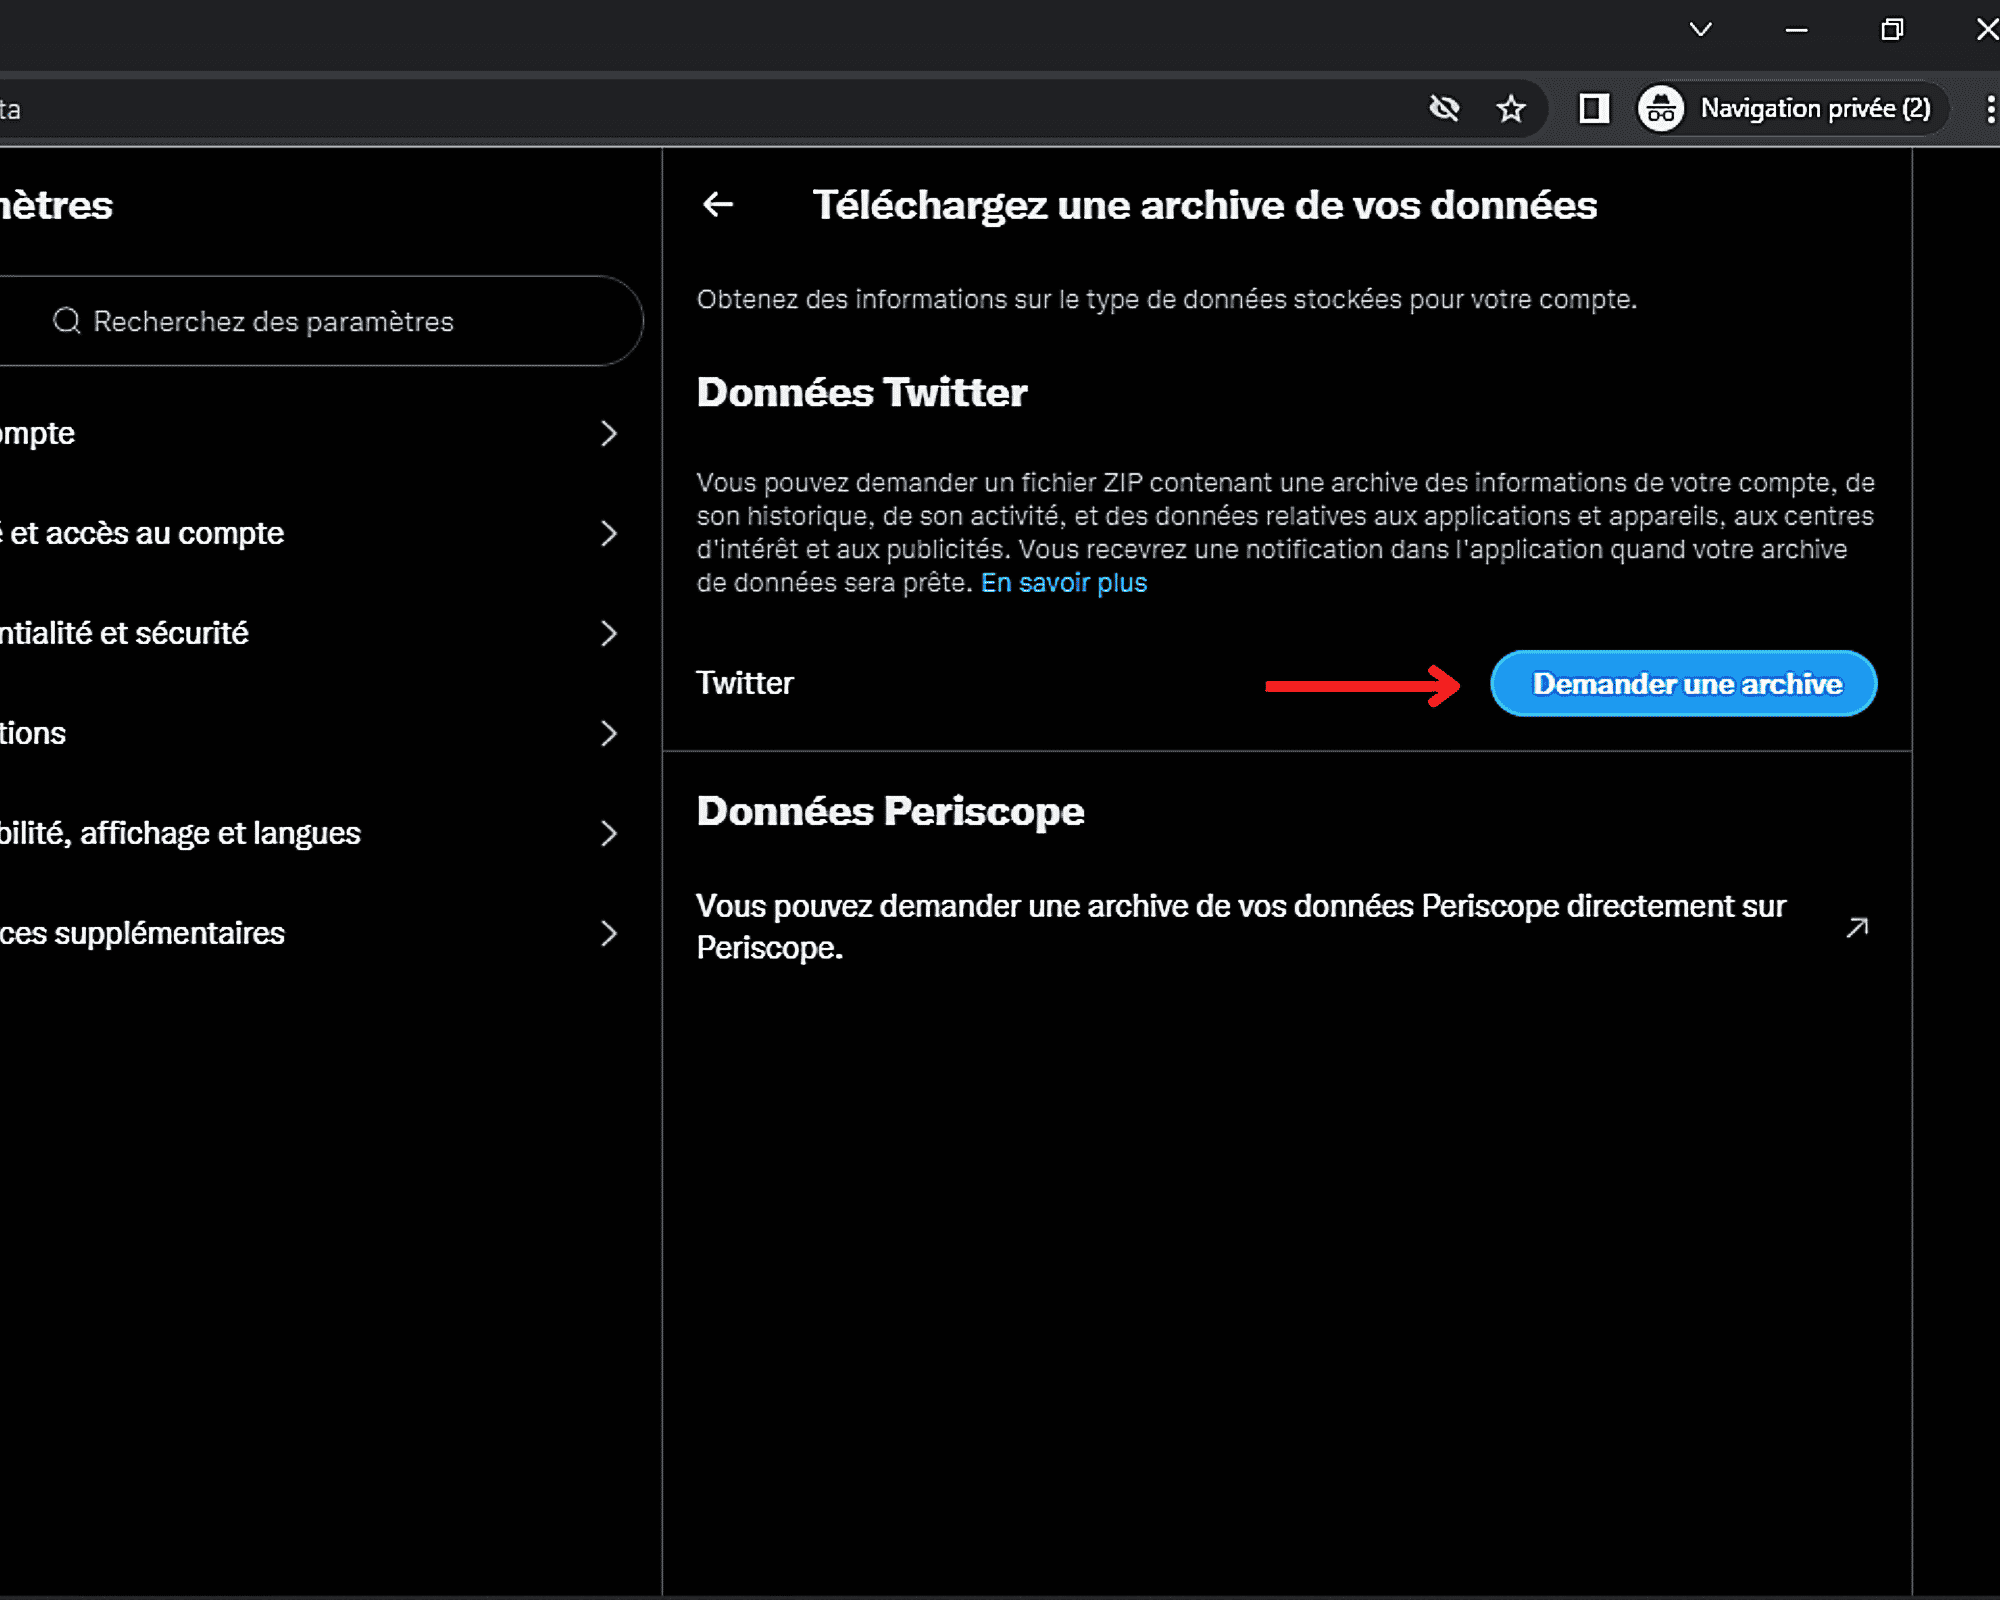Expand the compte settings chevron
The width and height of the screenshot is (2000, 1600).
(x=608, y=433)
